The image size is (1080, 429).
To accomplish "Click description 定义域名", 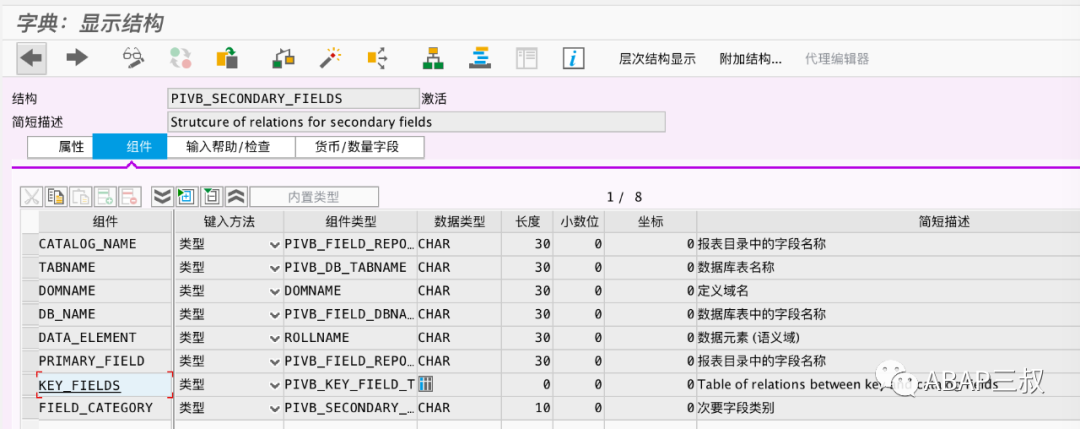I will 723,291.
